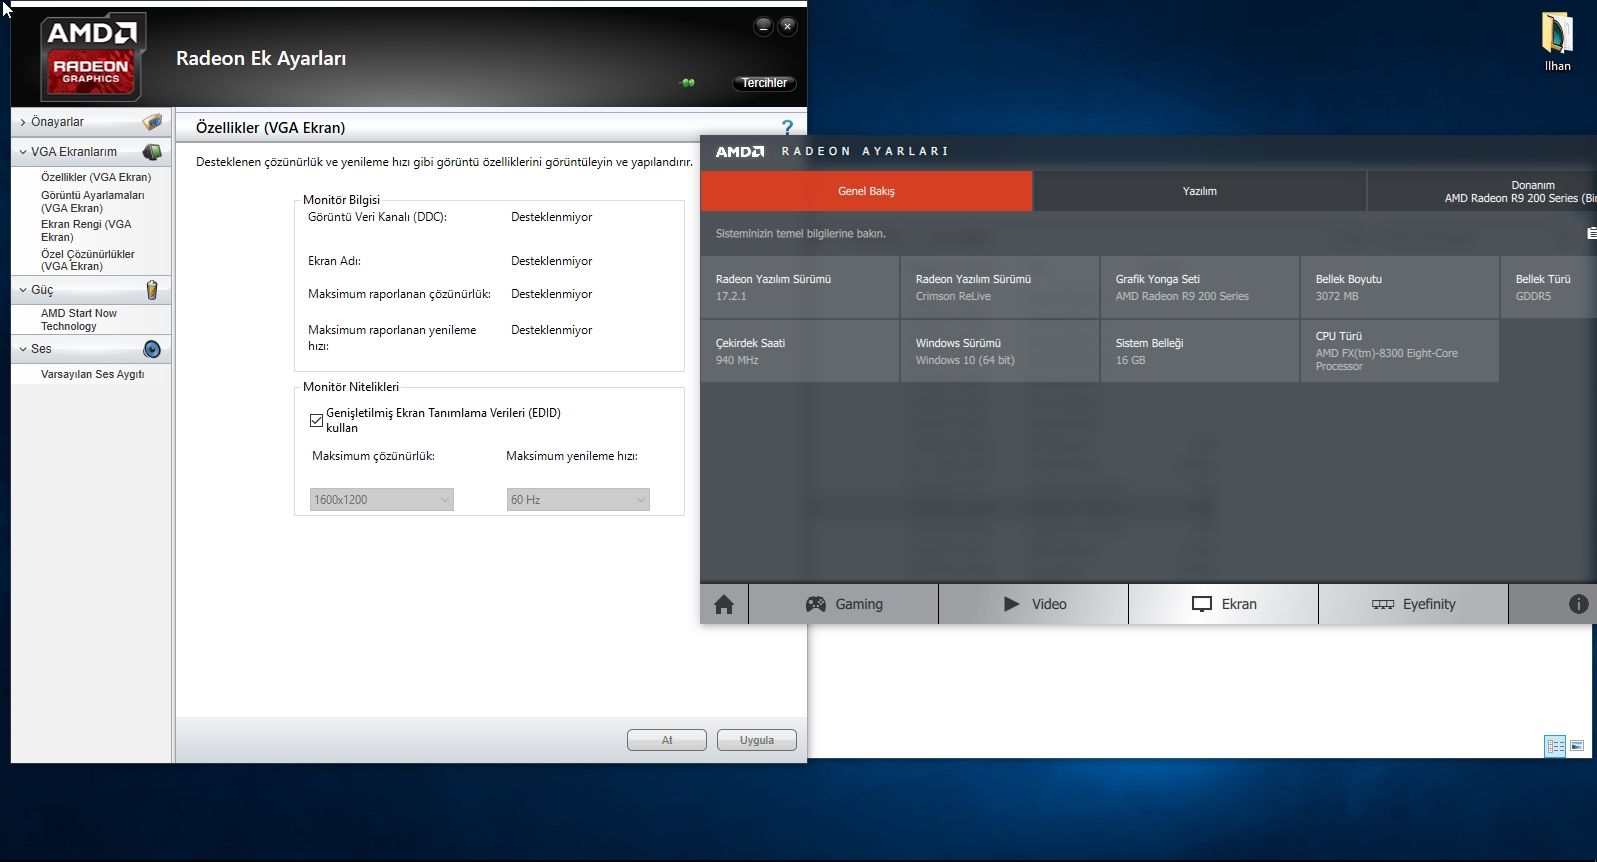1597x862 pixels.
Task: Click the Uygula button
Action: pyautogui.click(x=757, y=740)
